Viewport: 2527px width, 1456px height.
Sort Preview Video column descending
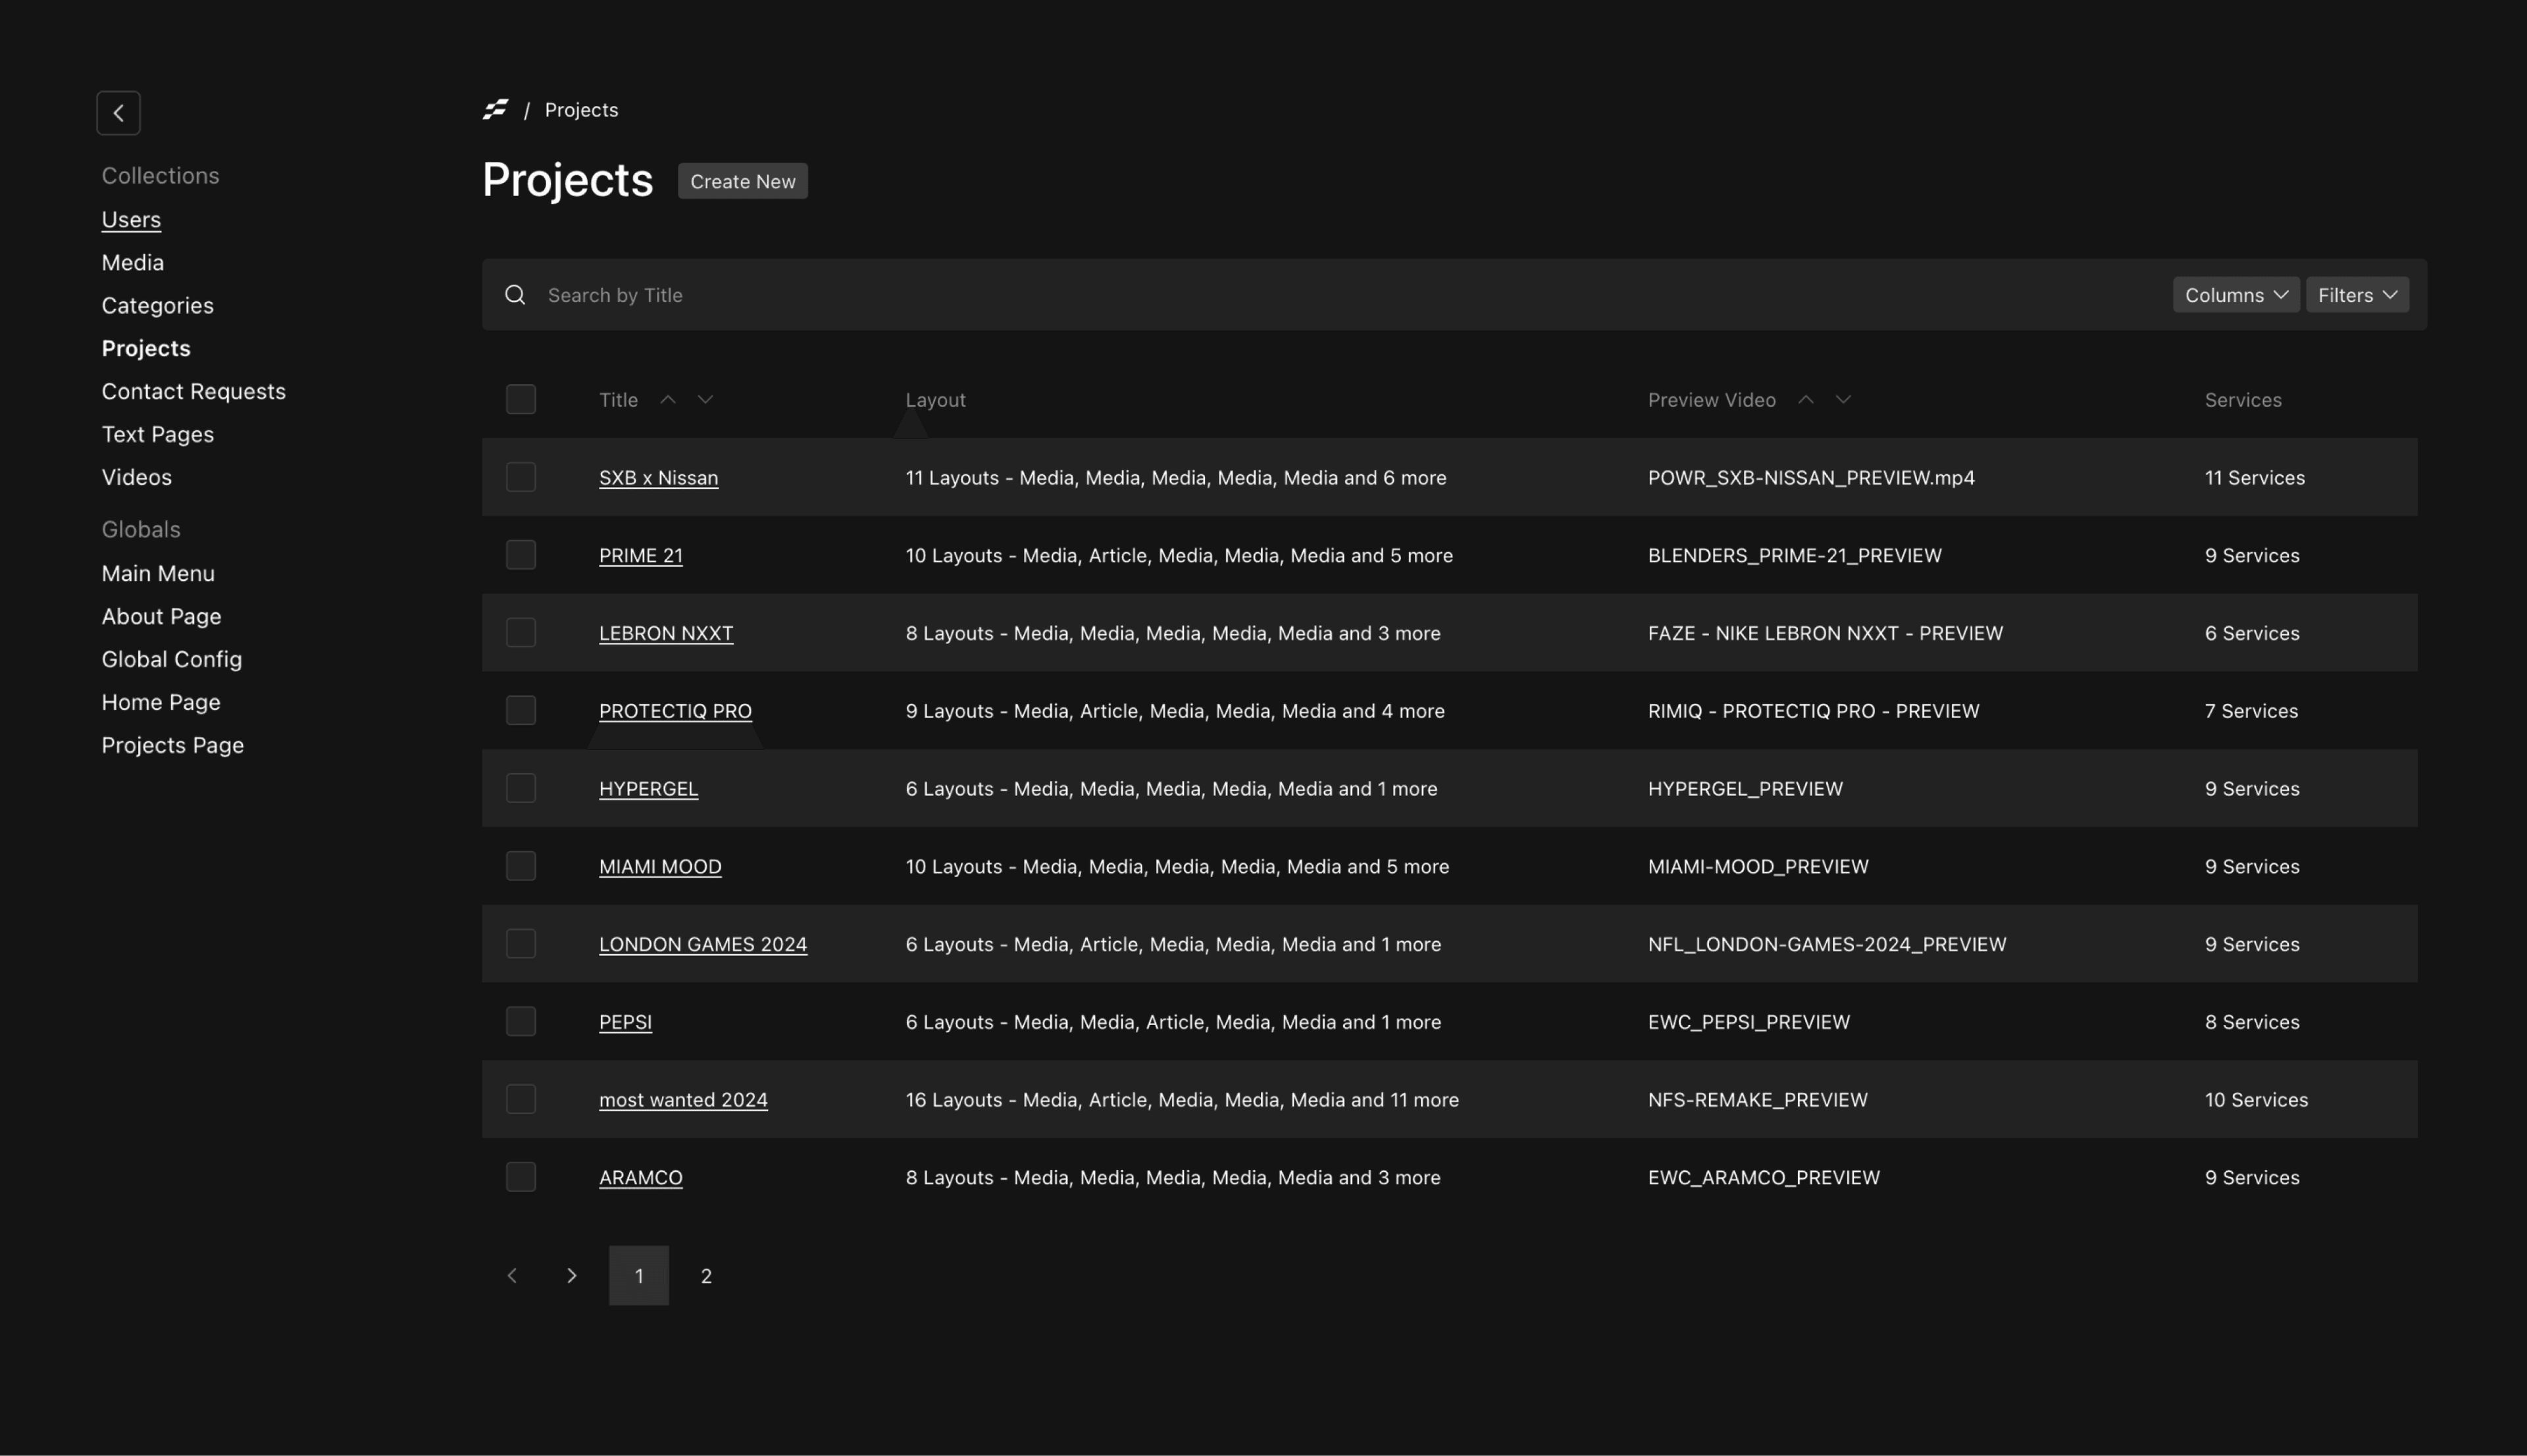[1843, 400]
